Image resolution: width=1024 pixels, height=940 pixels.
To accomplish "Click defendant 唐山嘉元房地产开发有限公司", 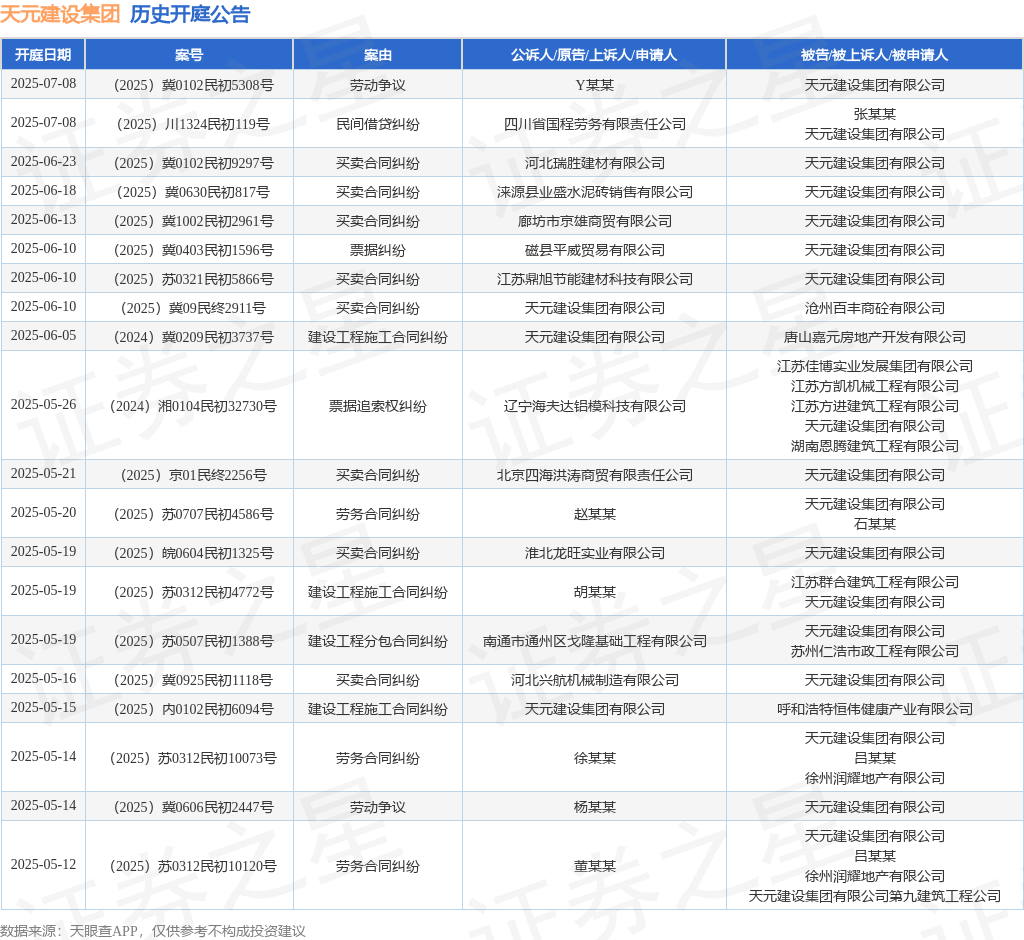I will tap(874, 337).
